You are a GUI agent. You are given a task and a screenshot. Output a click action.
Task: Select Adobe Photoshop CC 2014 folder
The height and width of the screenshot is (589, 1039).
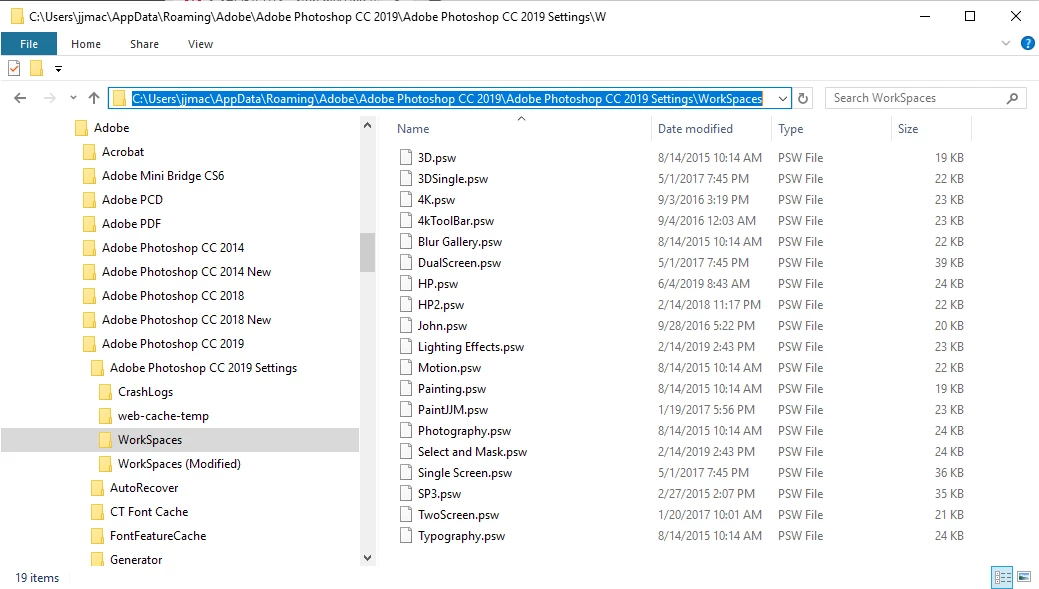point(173,248)
